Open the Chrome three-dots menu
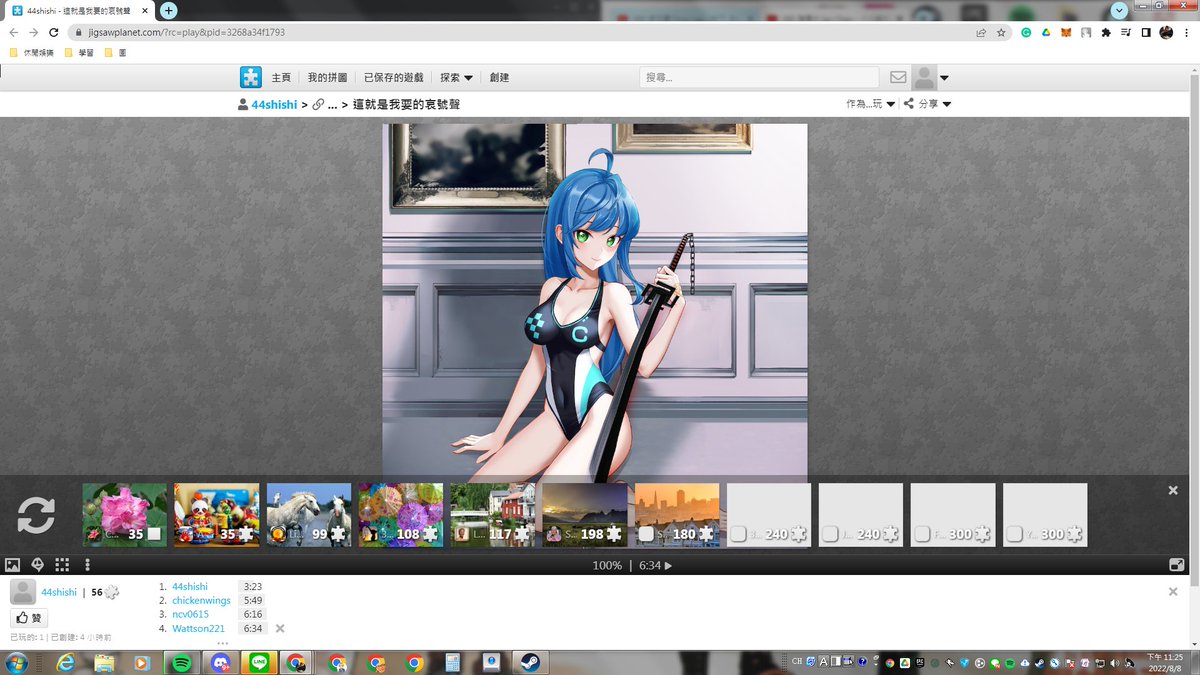Viewport: 1200px width, 675px height. (x=1187, y=32)
